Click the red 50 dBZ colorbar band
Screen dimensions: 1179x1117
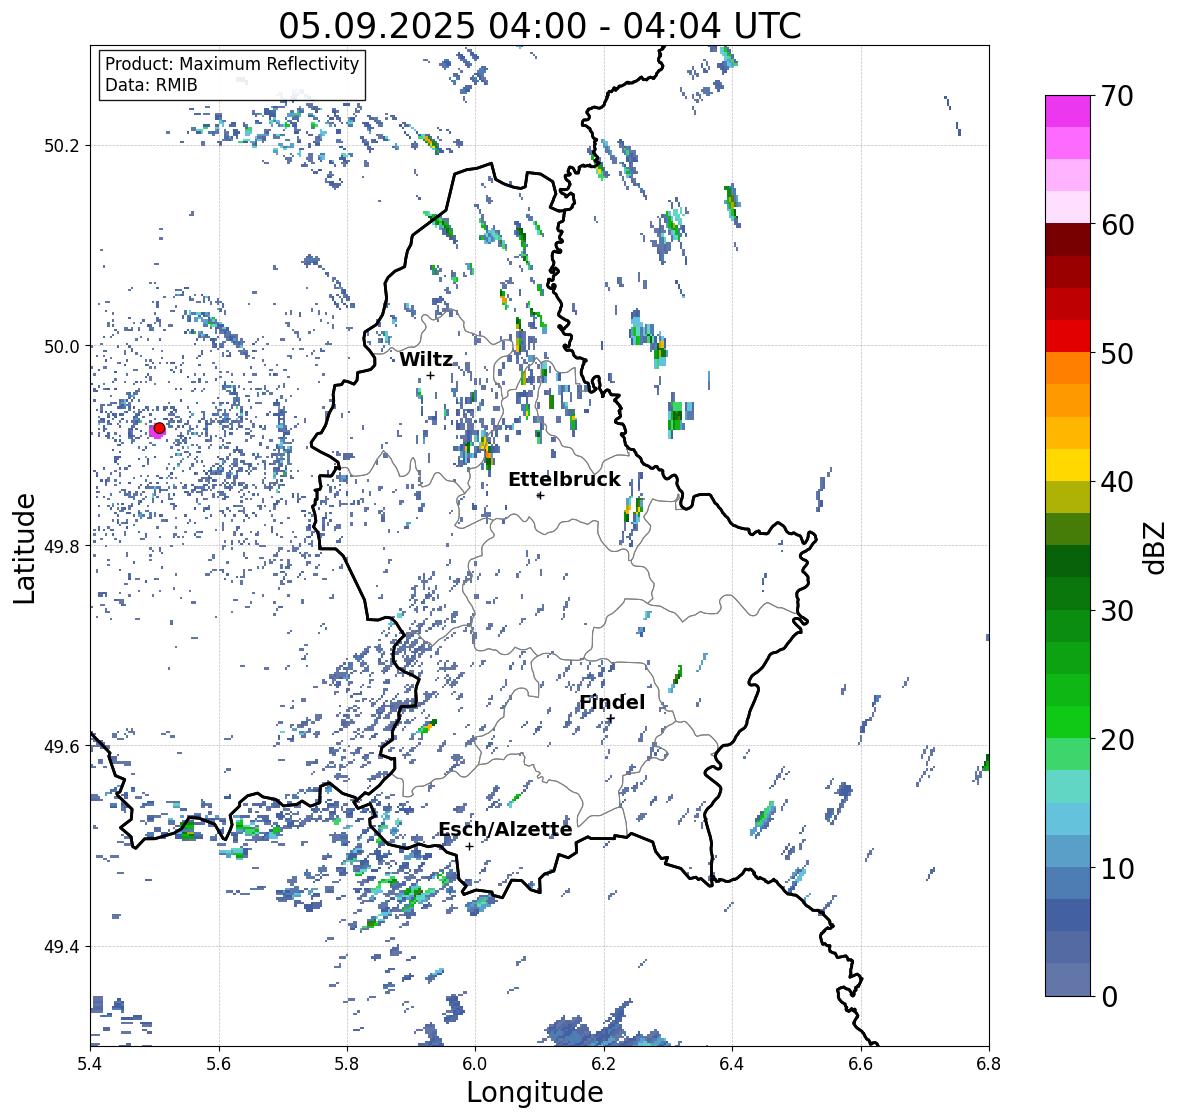coord(1067,336)
